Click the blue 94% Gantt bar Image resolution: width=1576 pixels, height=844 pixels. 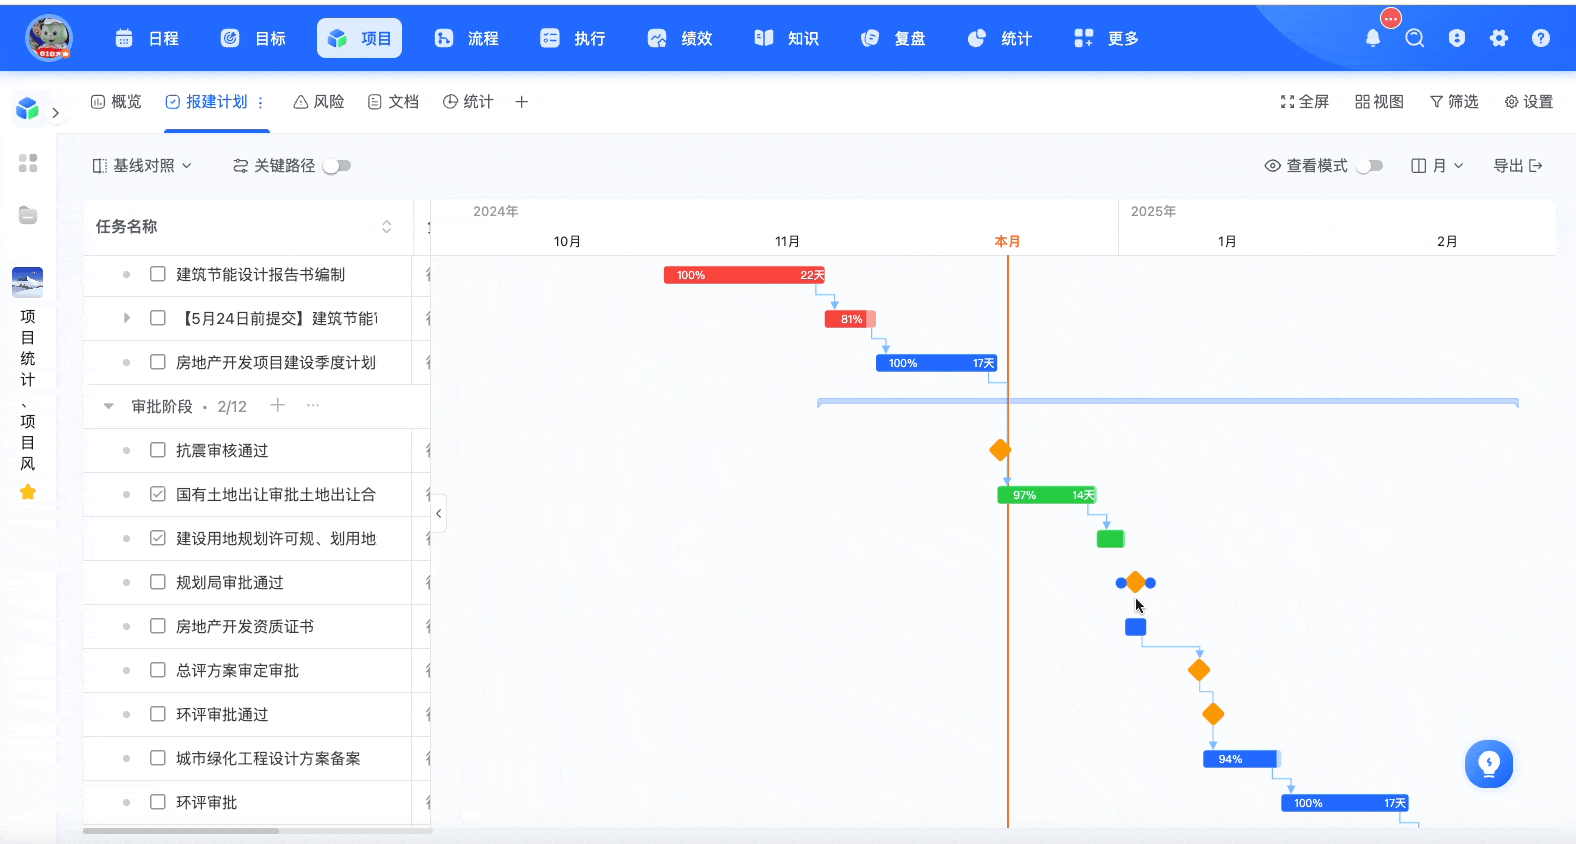(1242, 759)
